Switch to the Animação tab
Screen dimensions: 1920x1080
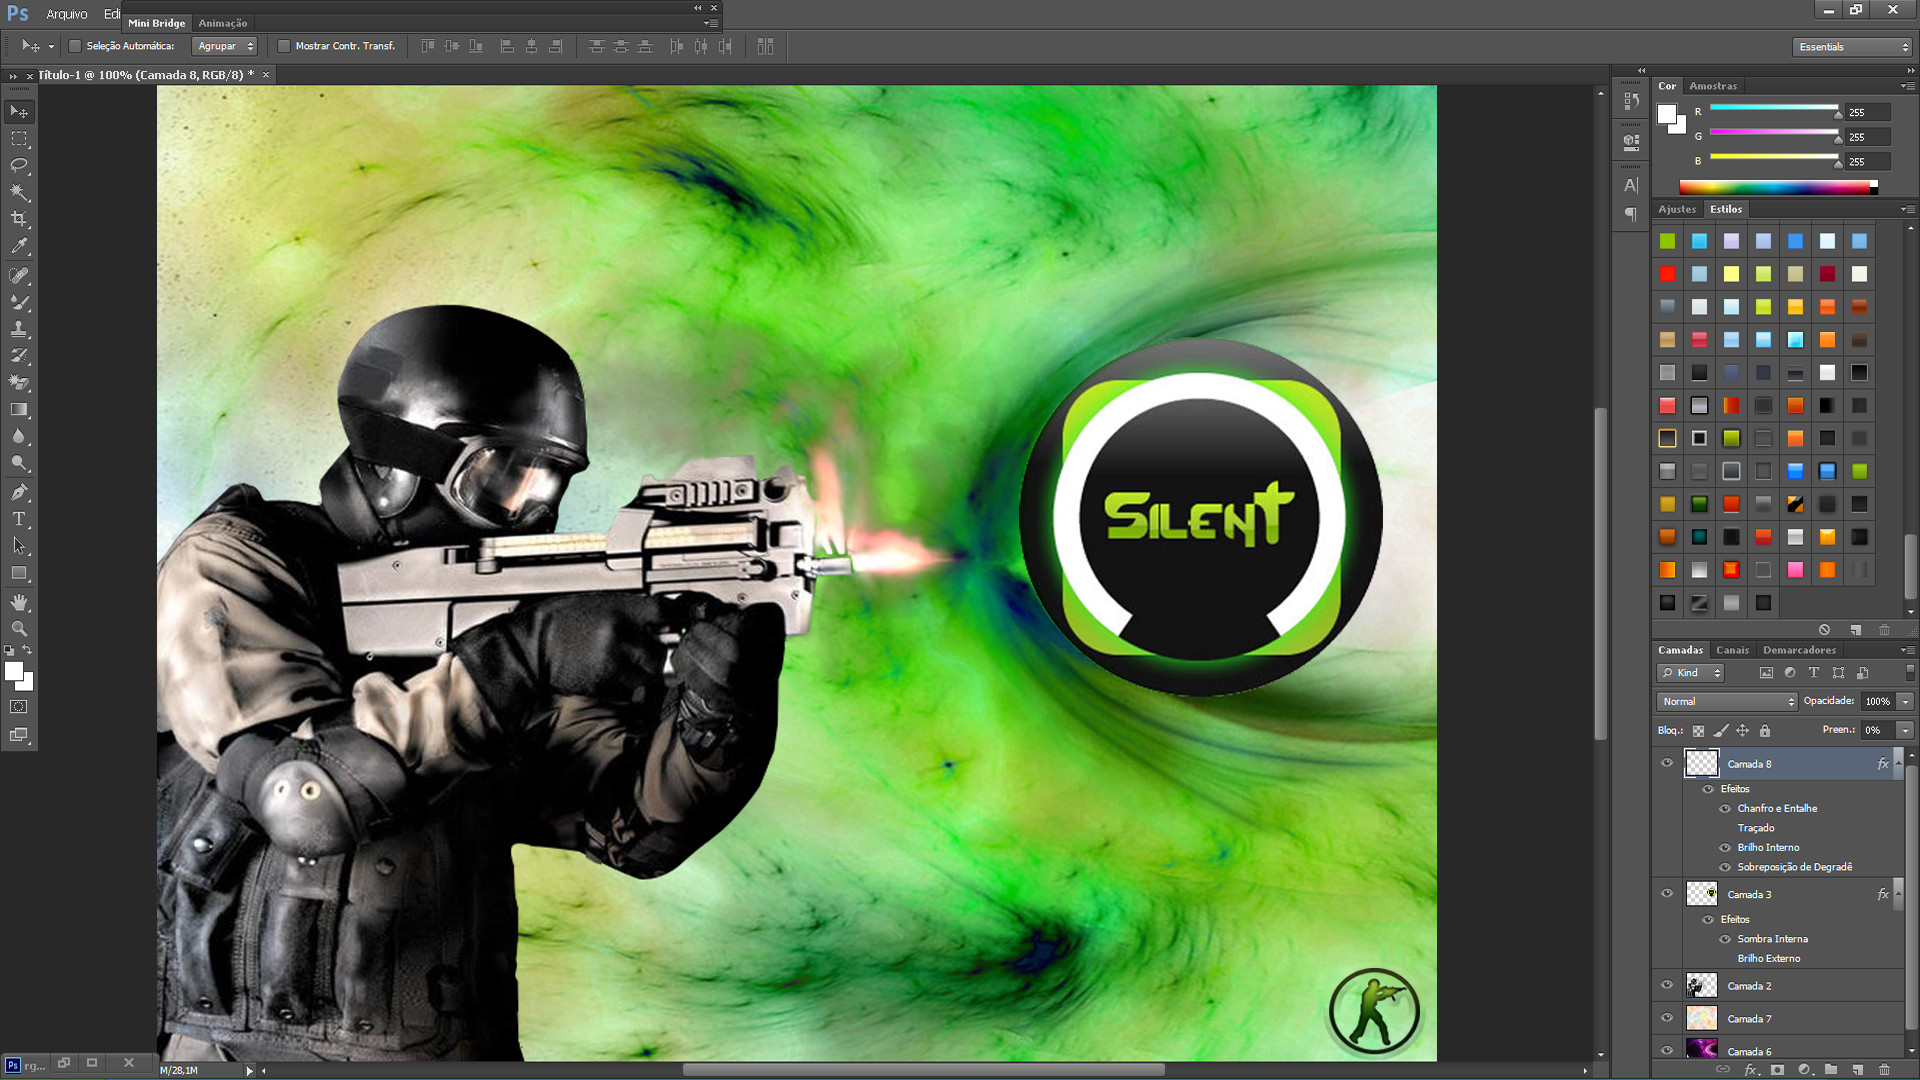[x=223, y=23]
